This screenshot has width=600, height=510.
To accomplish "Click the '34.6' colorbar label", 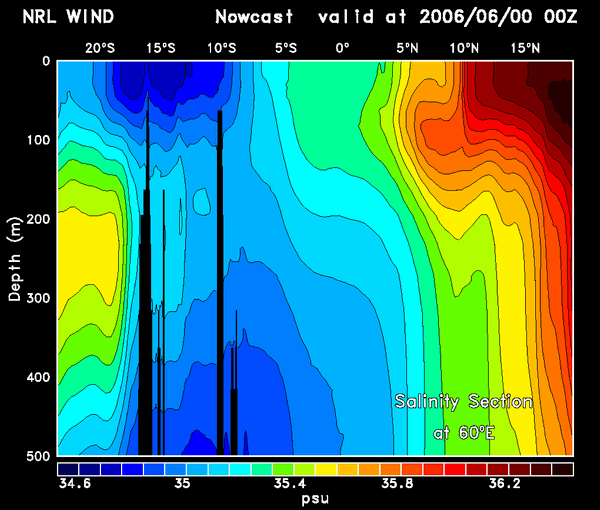I will click(x=75, y=484).
